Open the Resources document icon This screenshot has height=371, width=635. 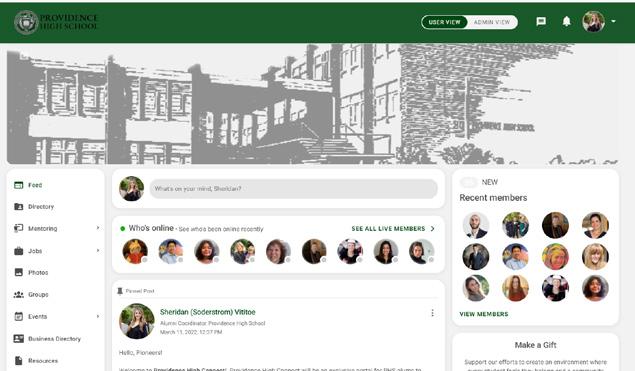(x=19, y=360)
